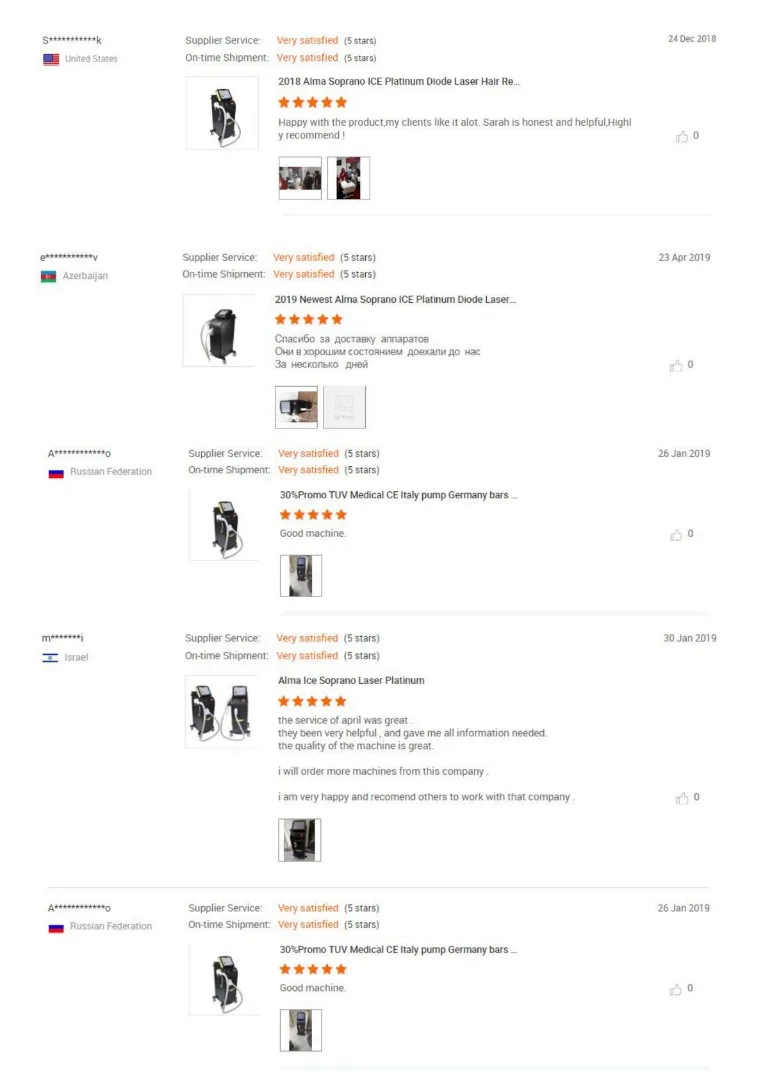Click product thumbnail in the United States review
The height and width of the screenshot is (1080, 763).
(x=222, y=113)
